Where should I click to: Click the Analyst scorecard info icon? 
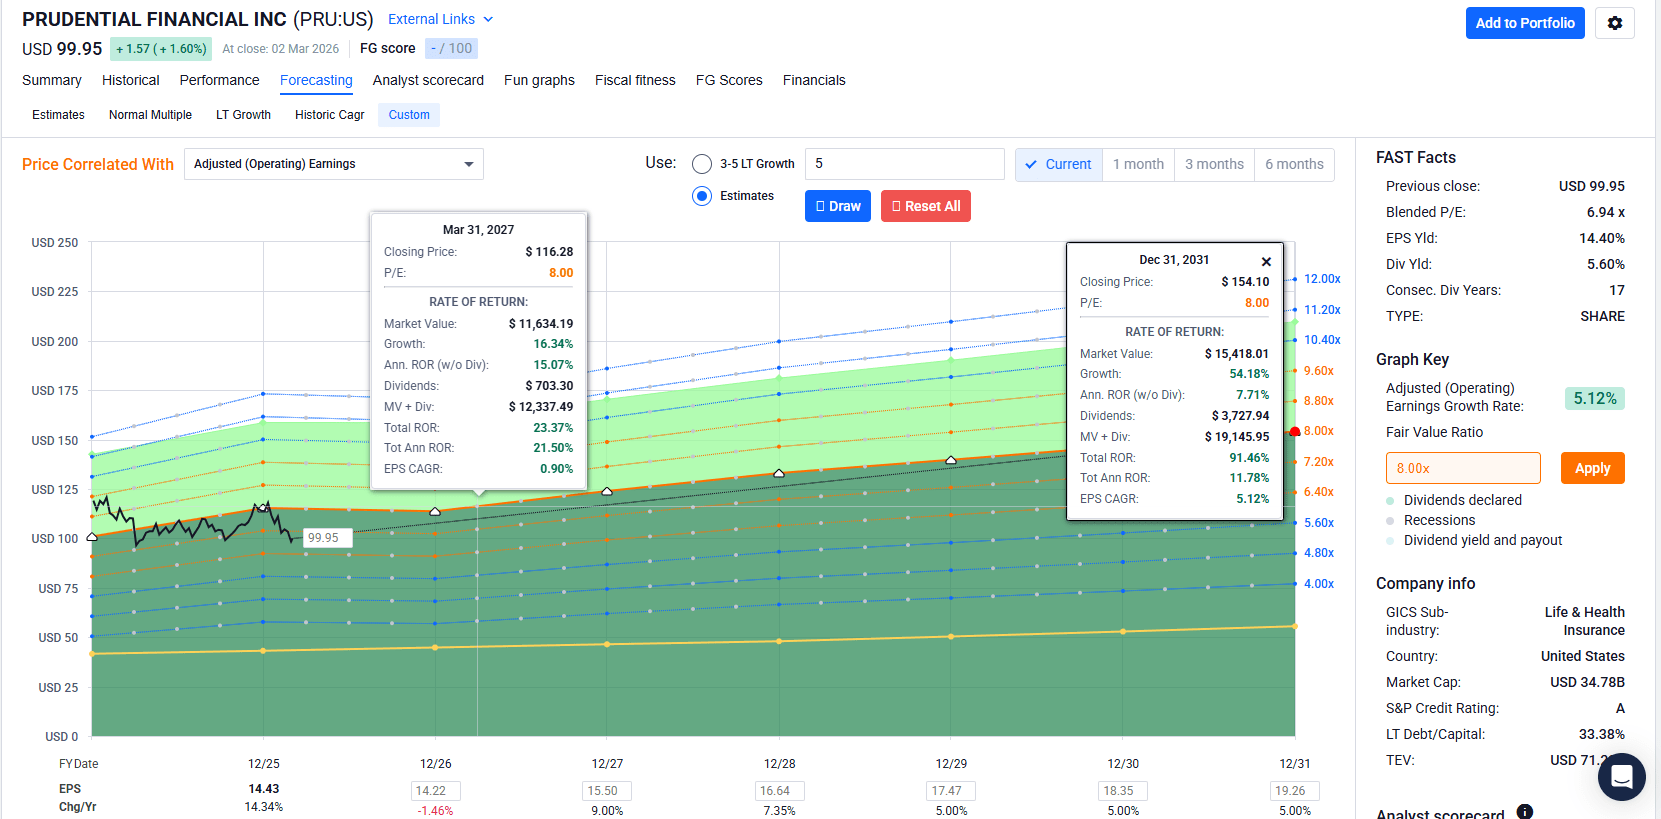[1524, 812]
